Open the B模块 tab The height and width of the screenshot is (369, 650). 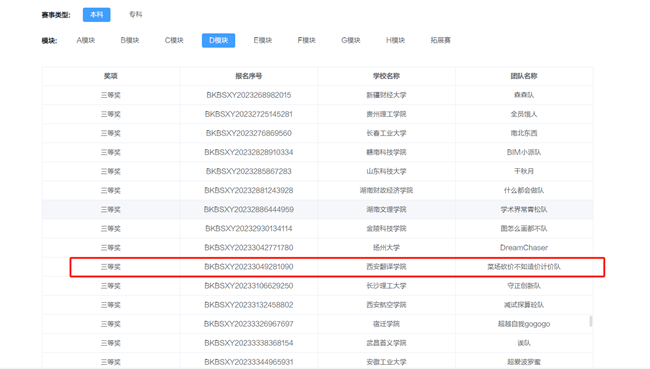(x=130, y=40)
